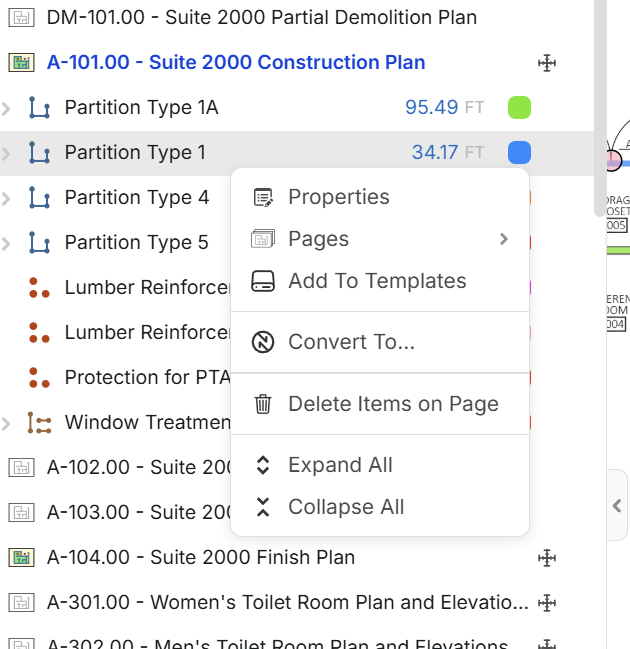Click move icon beside A-104.00 Finish Plan
This screenshot has width=630, height=649.
pos(547,558)
